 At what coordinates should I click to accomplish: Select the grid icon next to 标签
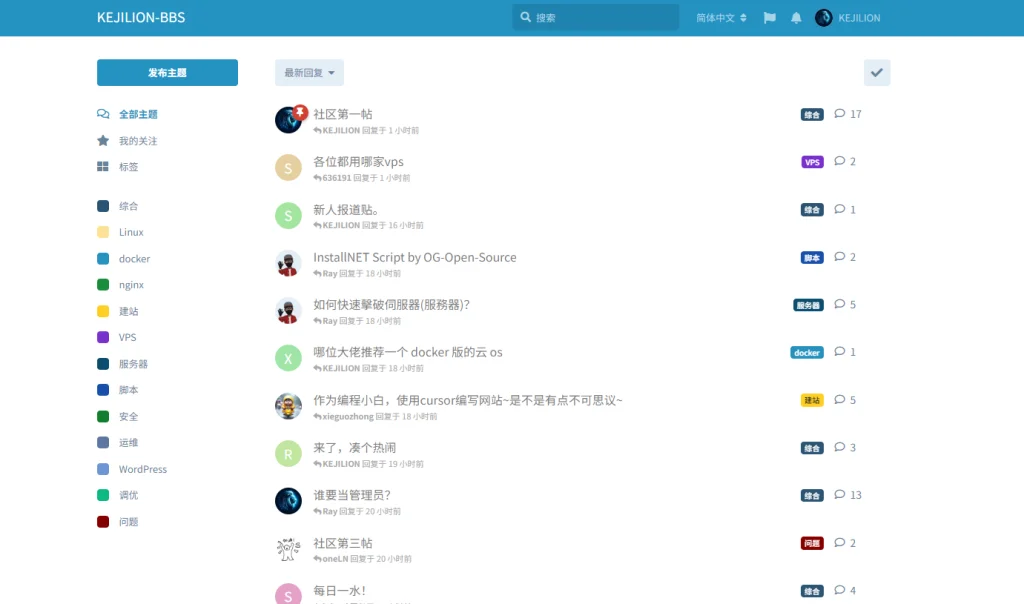(103, 167)
